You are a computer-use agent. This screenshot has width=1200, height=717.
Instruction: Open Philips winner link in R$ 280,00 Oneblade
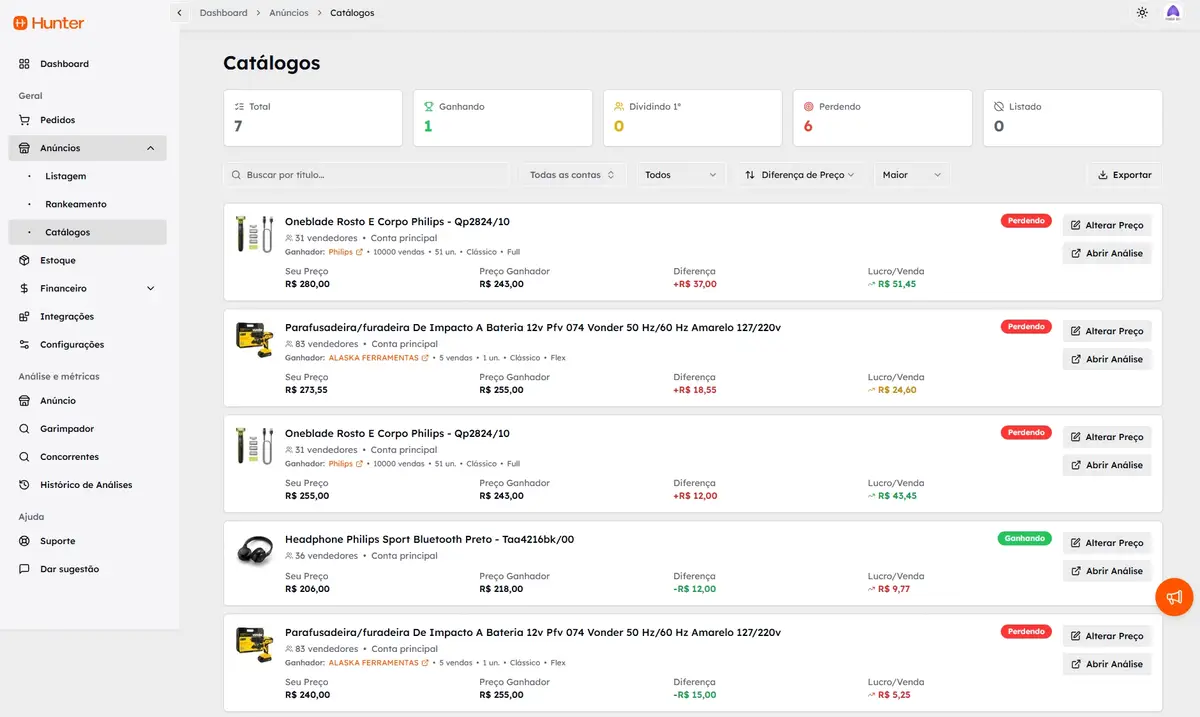click(345, 252)
